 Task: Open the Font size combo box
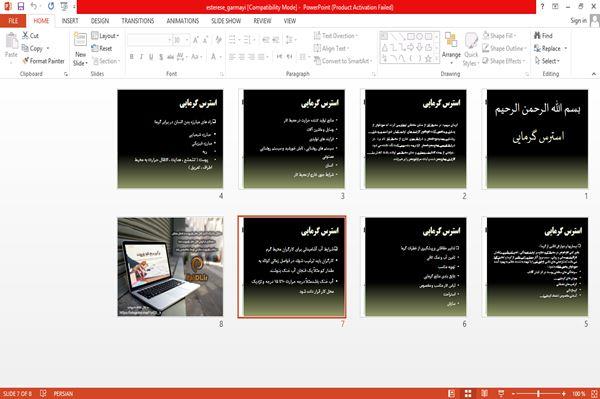pos(181,40)
